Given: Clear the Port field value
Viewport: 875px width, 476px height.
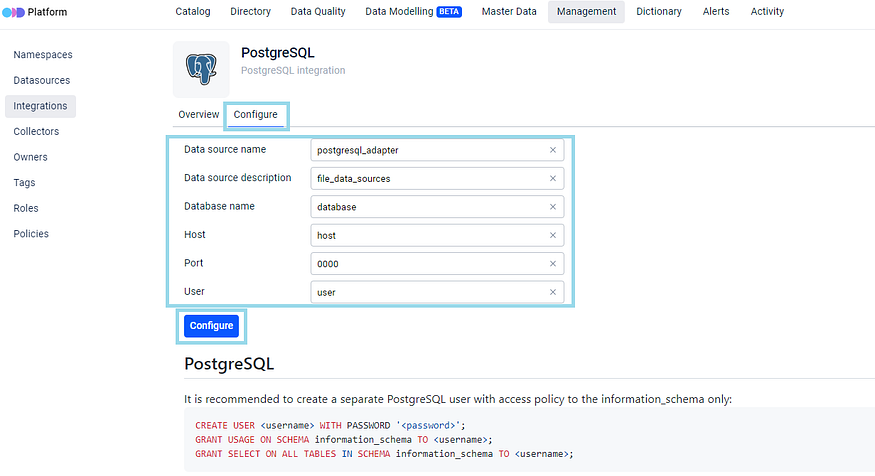Looking at the screenshot, I should (x=553, y=264).
